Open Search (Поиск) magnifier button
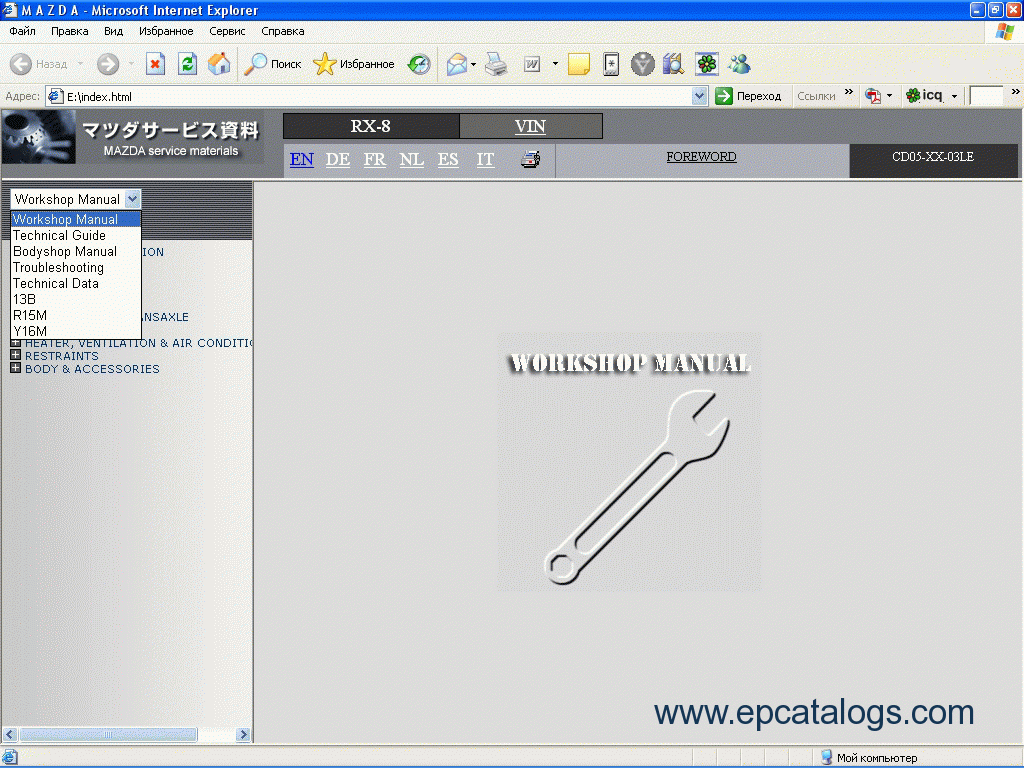The width and height of the screenshot is (1024, 768). [x=273, y=64]
